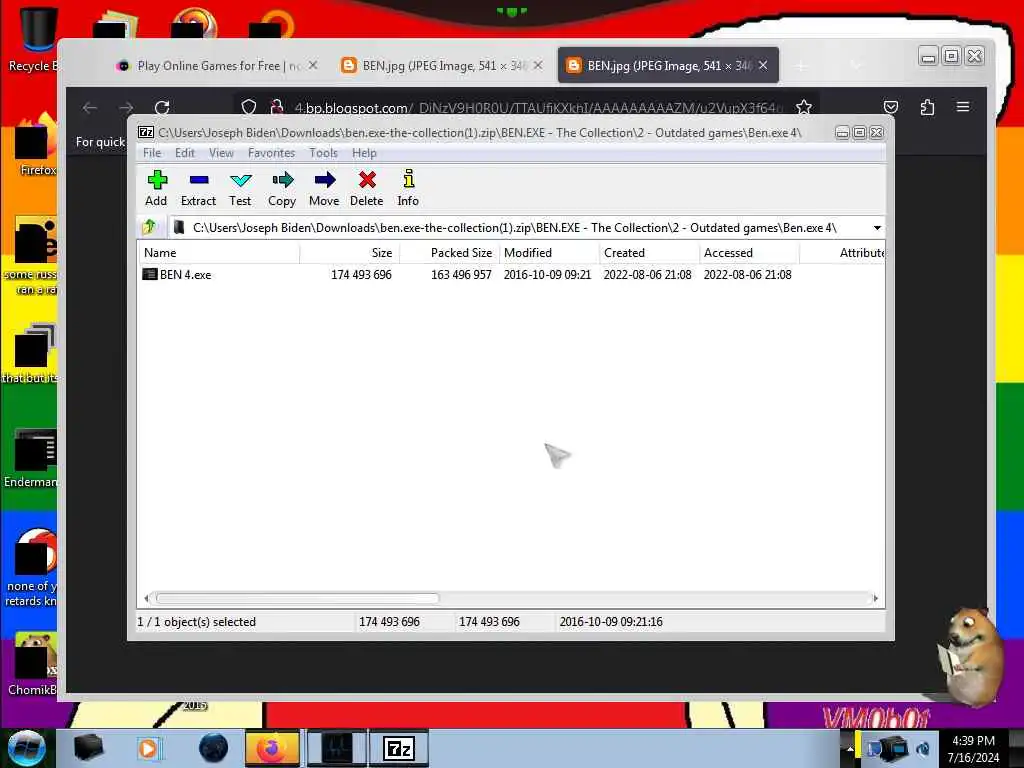Click the volume speaker tray icon

pyautogui.click(x=923, y=748)
